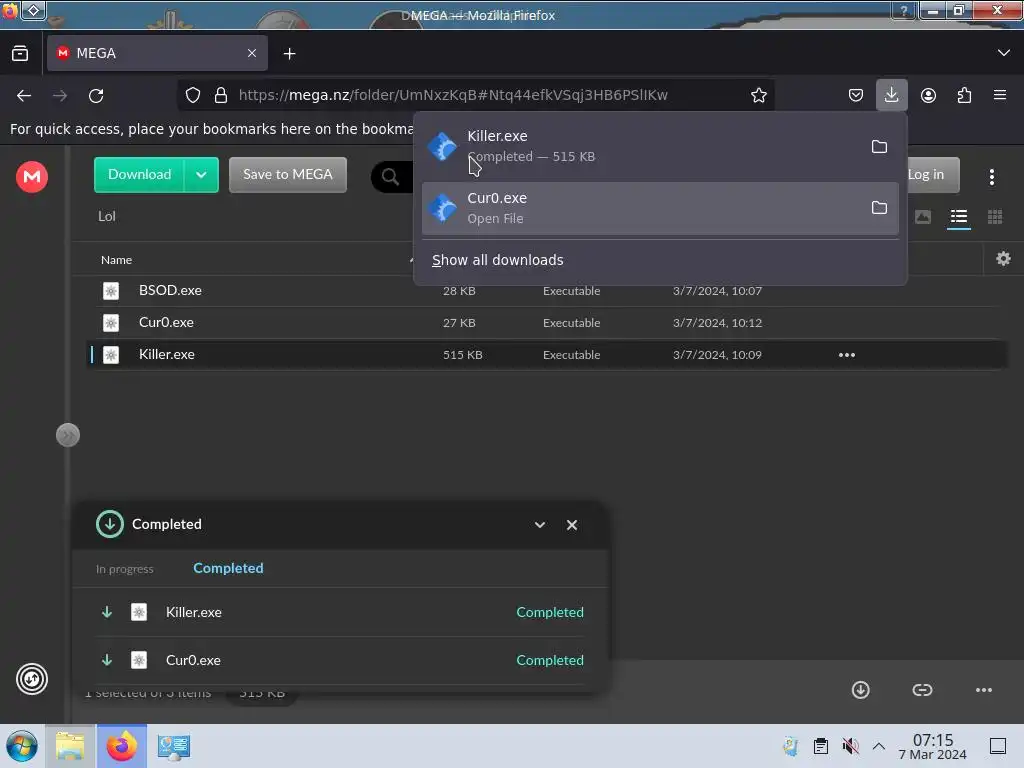Open image gallery view icon
The image size is (1024, 768).
click(x=922, y=217)
